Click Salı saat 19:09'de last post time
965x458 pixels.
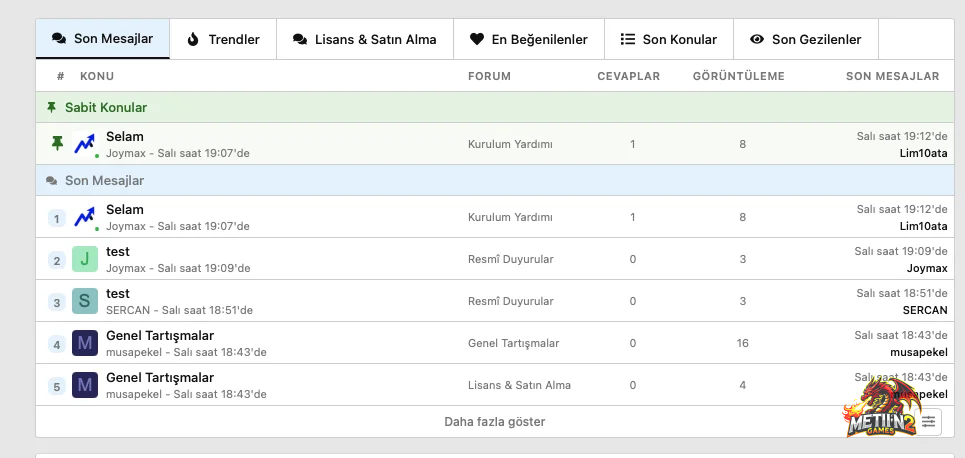tap(901, 251)
